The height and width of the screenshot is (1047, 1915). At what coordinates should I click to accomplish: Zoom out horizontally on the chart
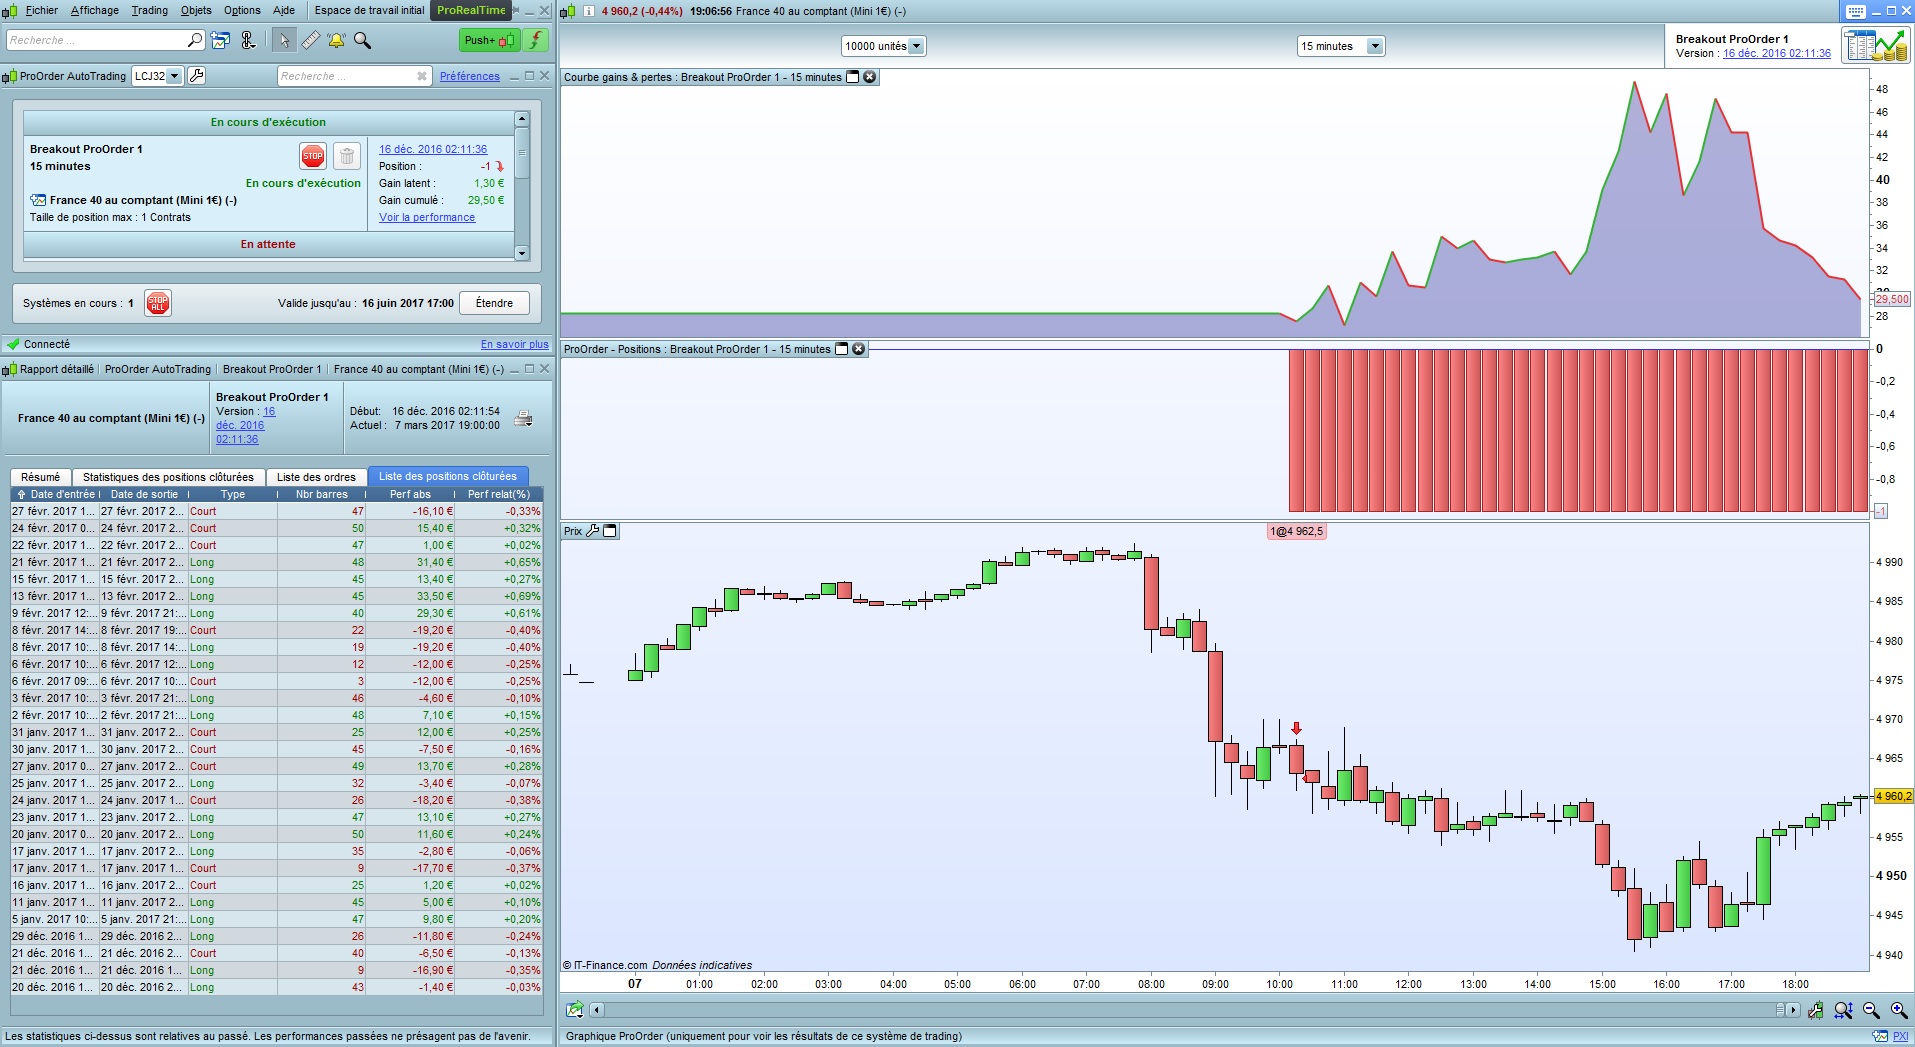coord(1871,1010)
